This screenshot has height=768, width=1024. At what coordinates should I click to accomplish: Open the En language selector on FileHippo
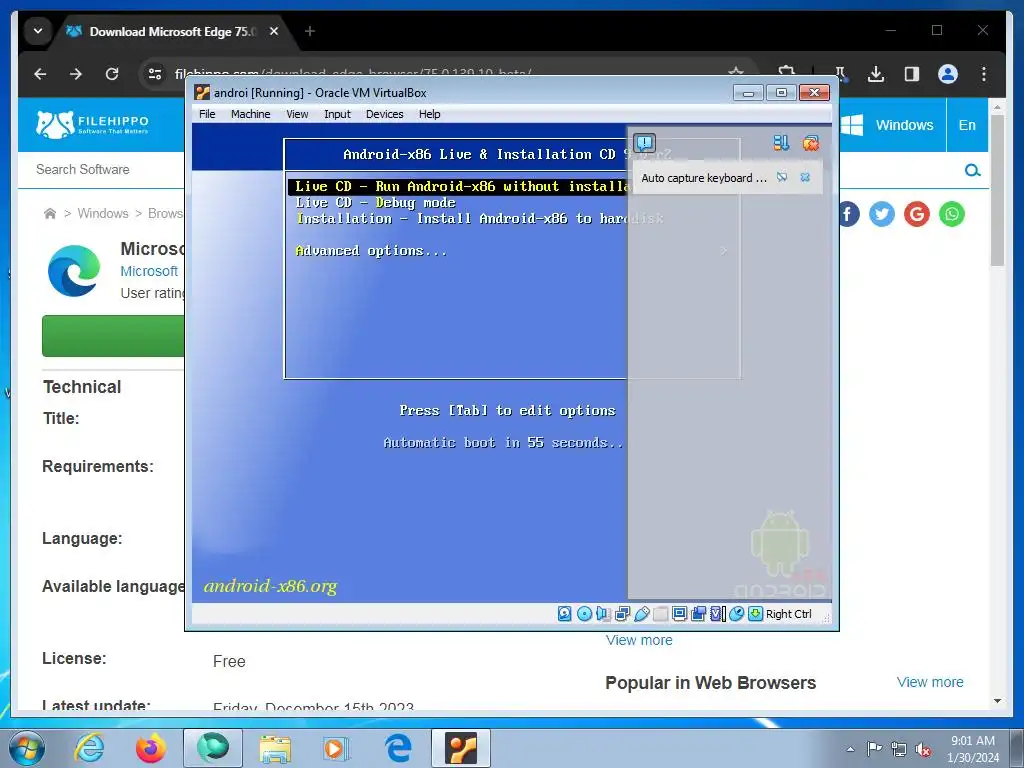tap(967, 125)
